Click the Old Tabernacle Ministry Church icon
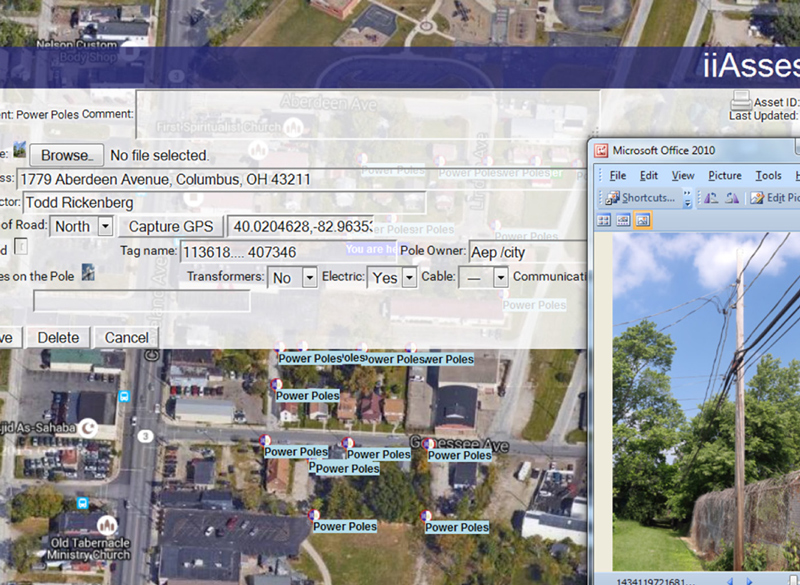This screenshot has height=585, width=800. coord(107,525)
